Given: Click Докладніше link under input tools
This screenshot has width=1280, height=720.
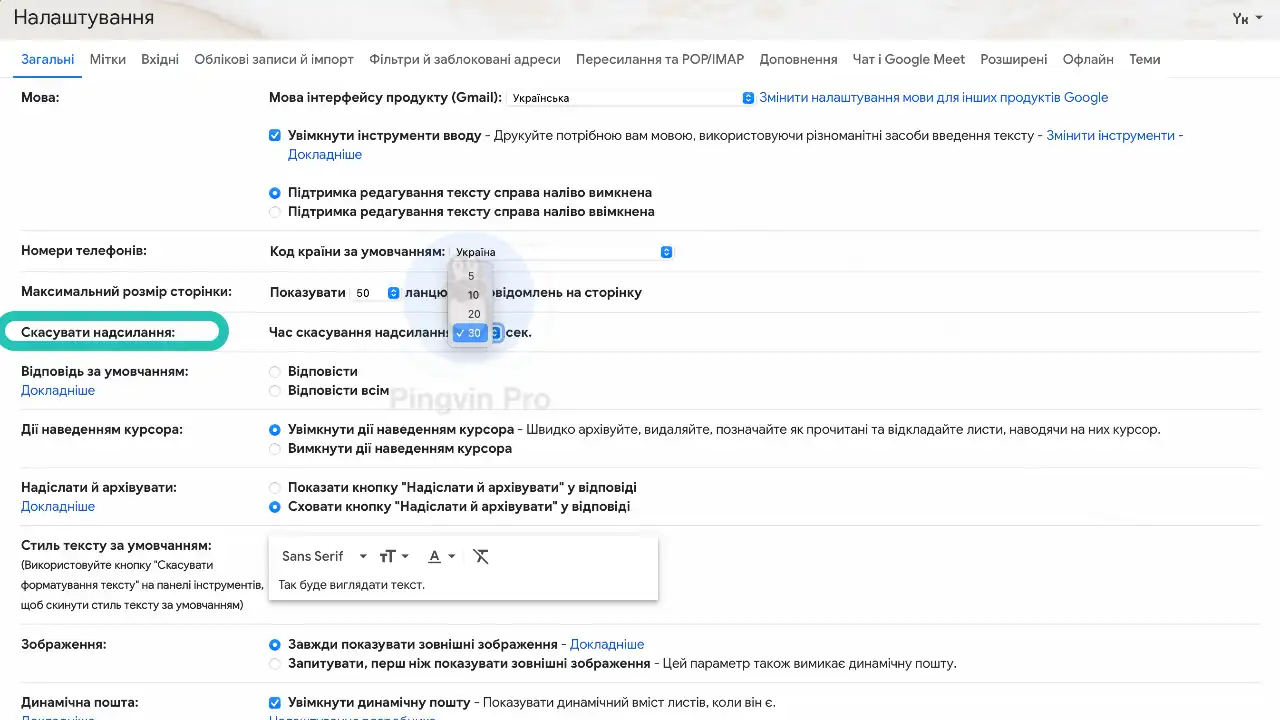Looking at the screenshot, I should 325,155.
